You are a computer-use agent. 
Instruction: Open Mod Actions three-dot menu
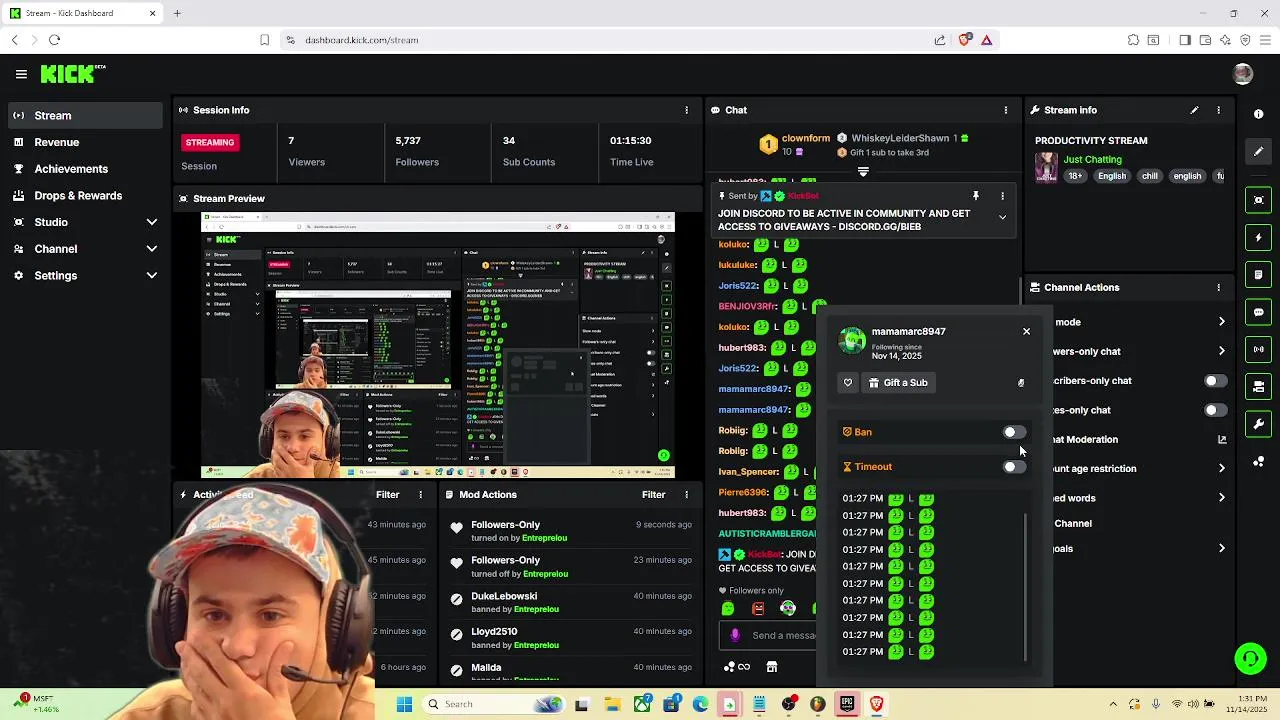click(686, 495)
